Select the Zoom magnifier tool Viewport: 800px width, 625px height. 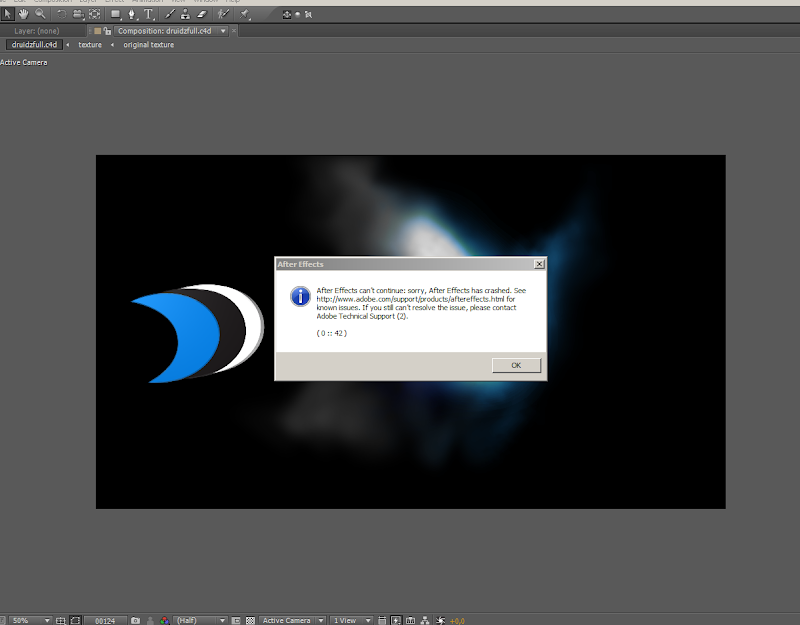pyautogui.click(x=40, y=14)
